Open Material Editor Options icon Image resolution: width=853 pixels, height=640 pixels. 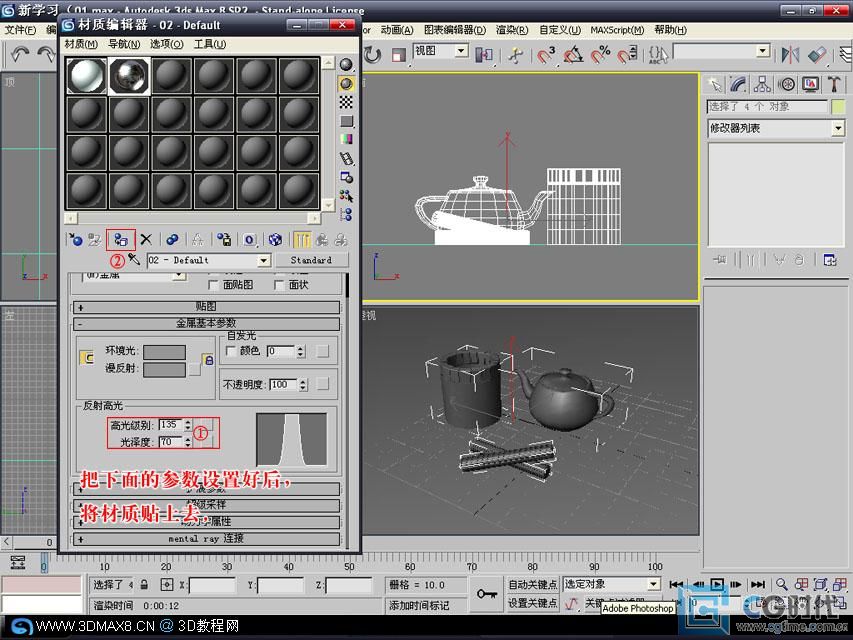click(x=346, y=177)
